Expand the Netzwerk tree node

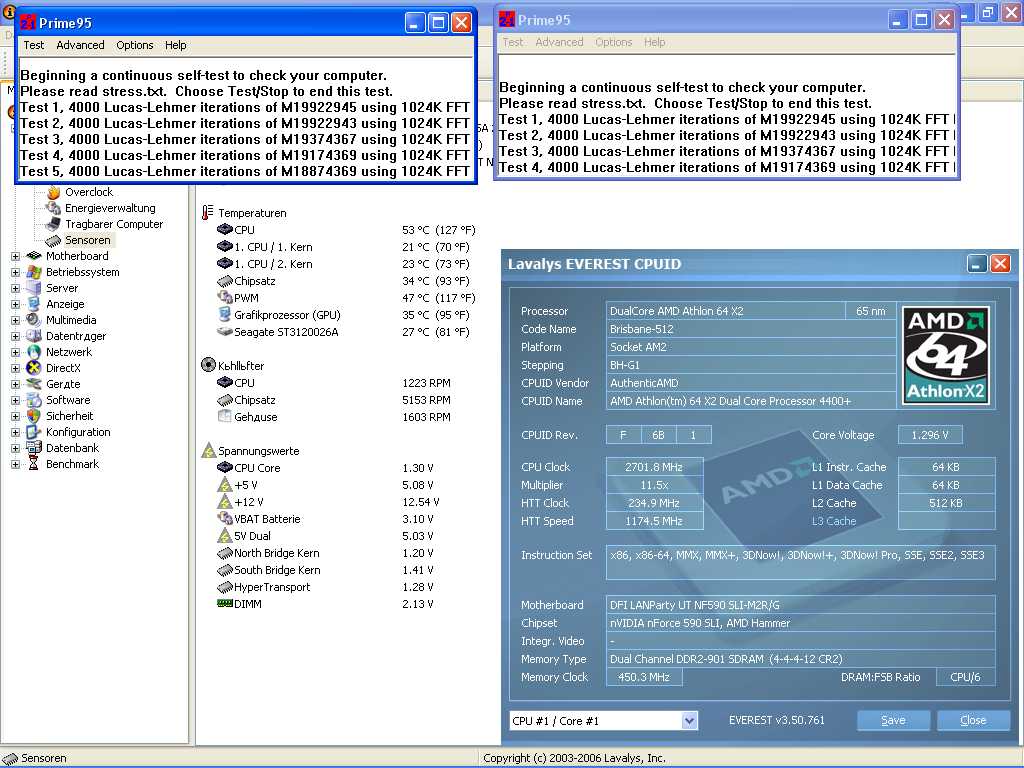[x=15, y=352]
